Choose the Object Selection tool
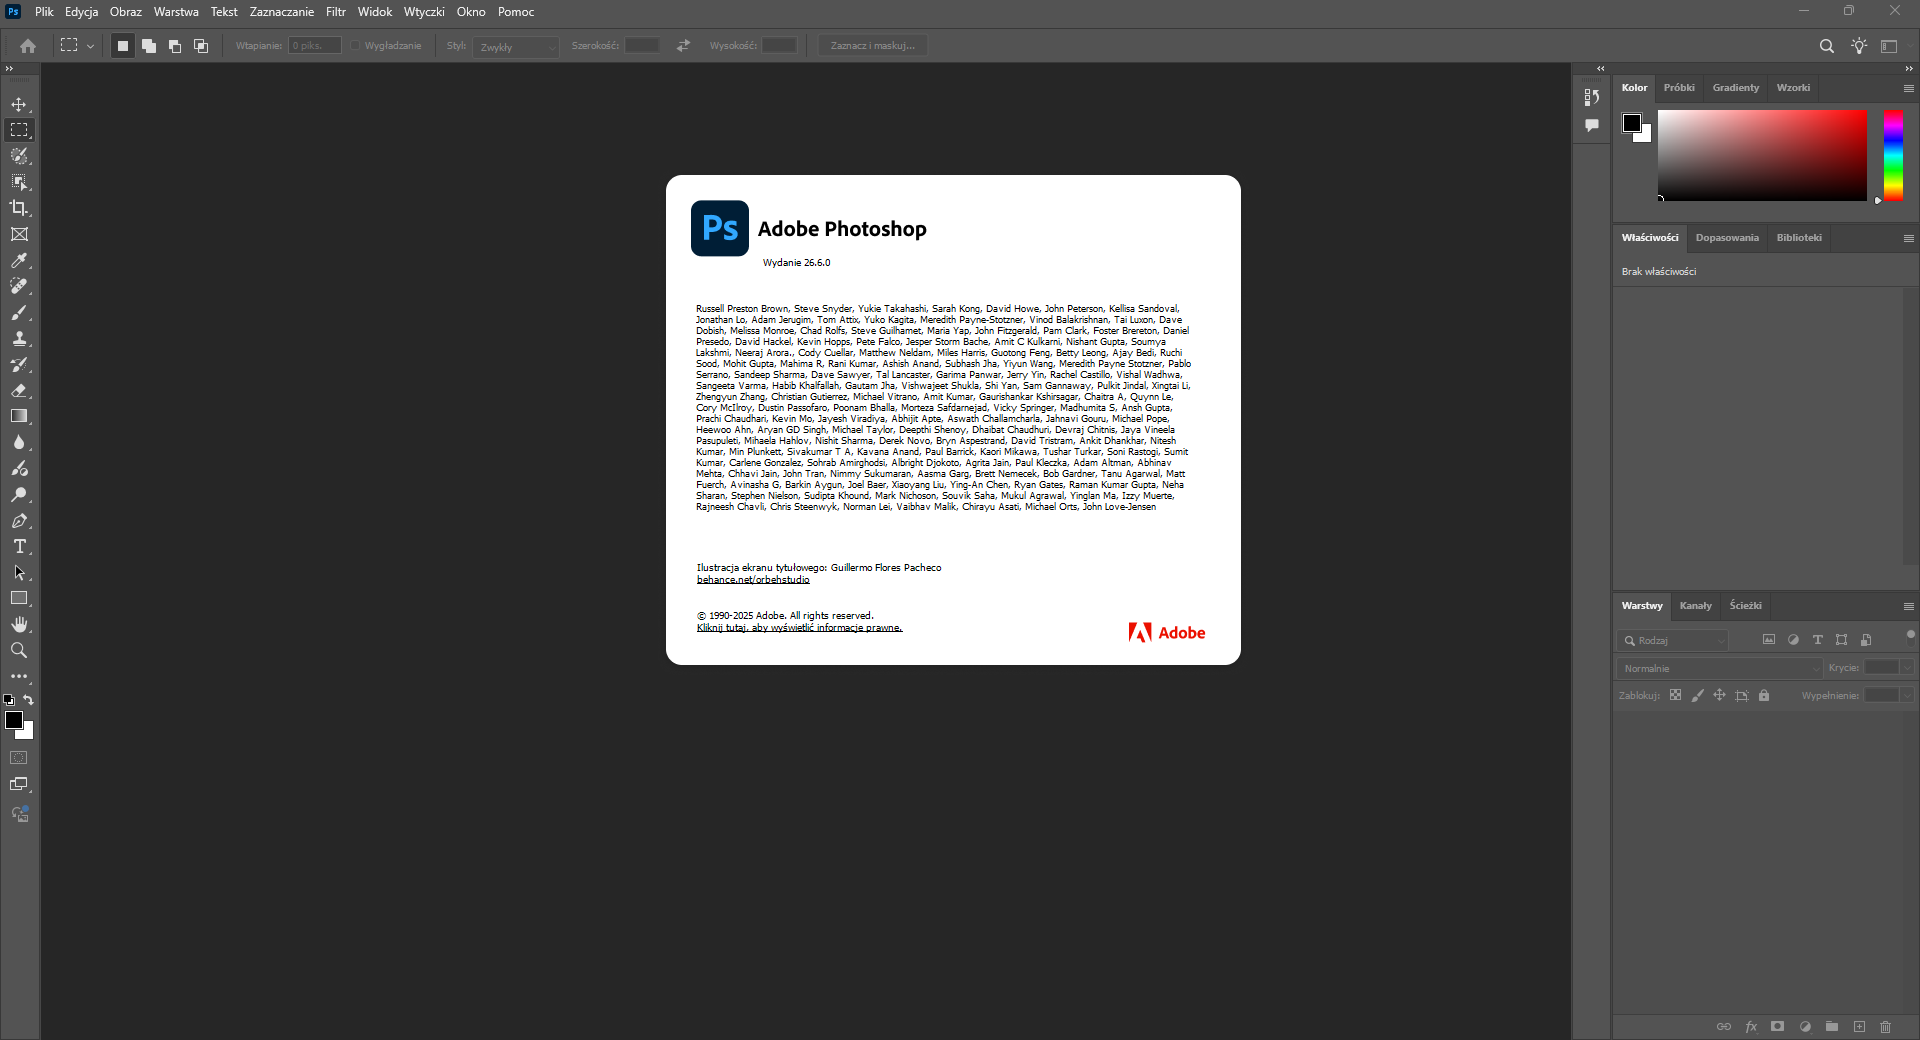 coord(19,182)
